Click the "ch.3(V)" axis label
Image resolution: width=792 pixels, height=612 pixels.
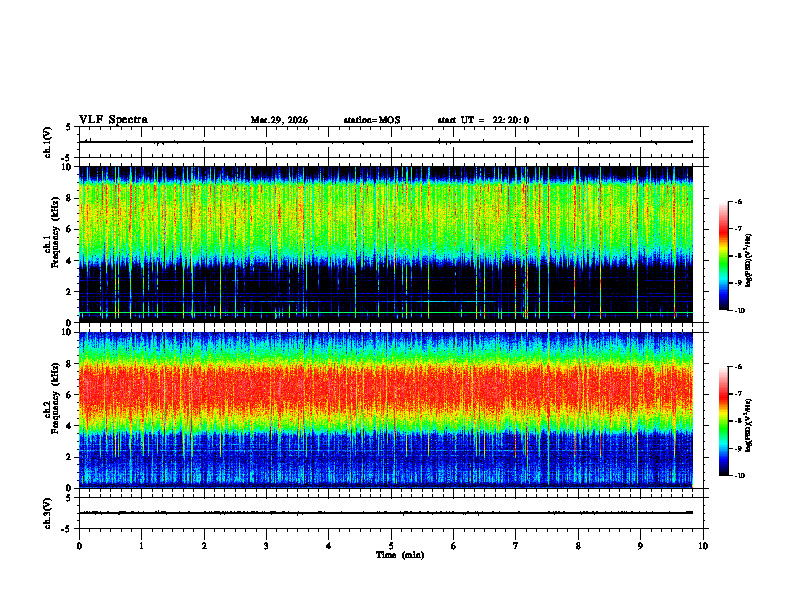point(48,513)
